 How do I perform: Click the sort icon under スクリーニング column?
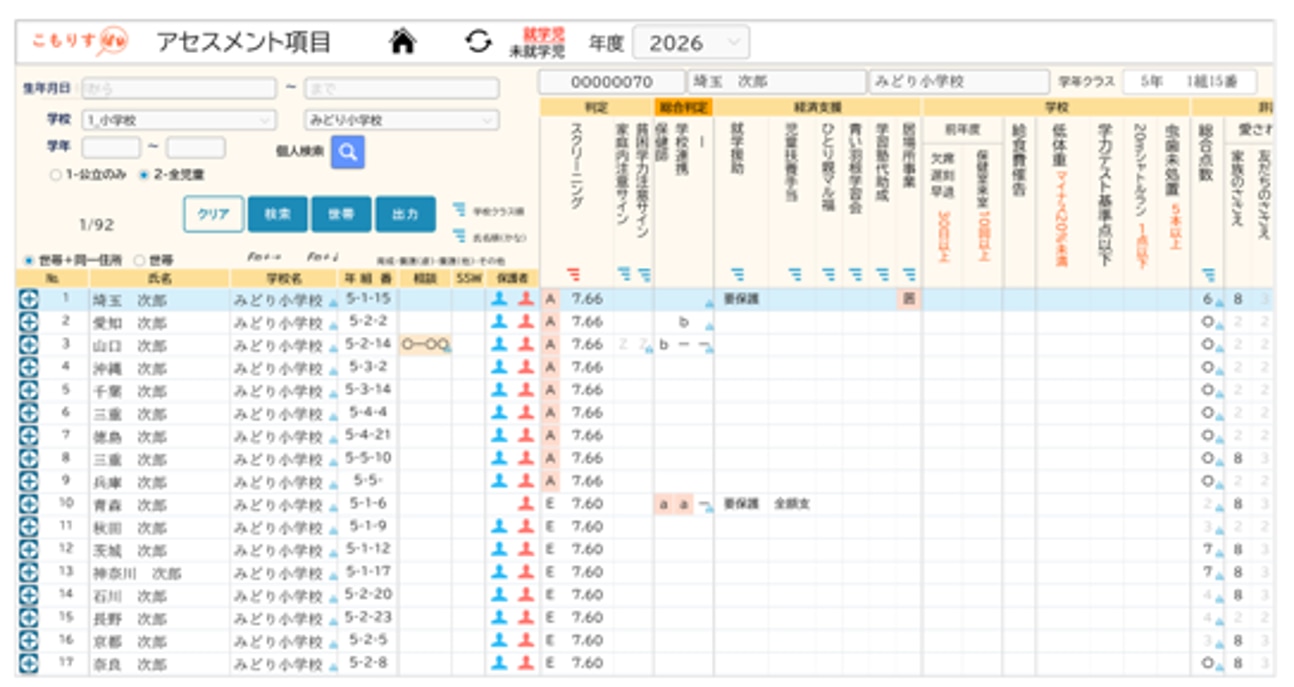coord(574,272)
